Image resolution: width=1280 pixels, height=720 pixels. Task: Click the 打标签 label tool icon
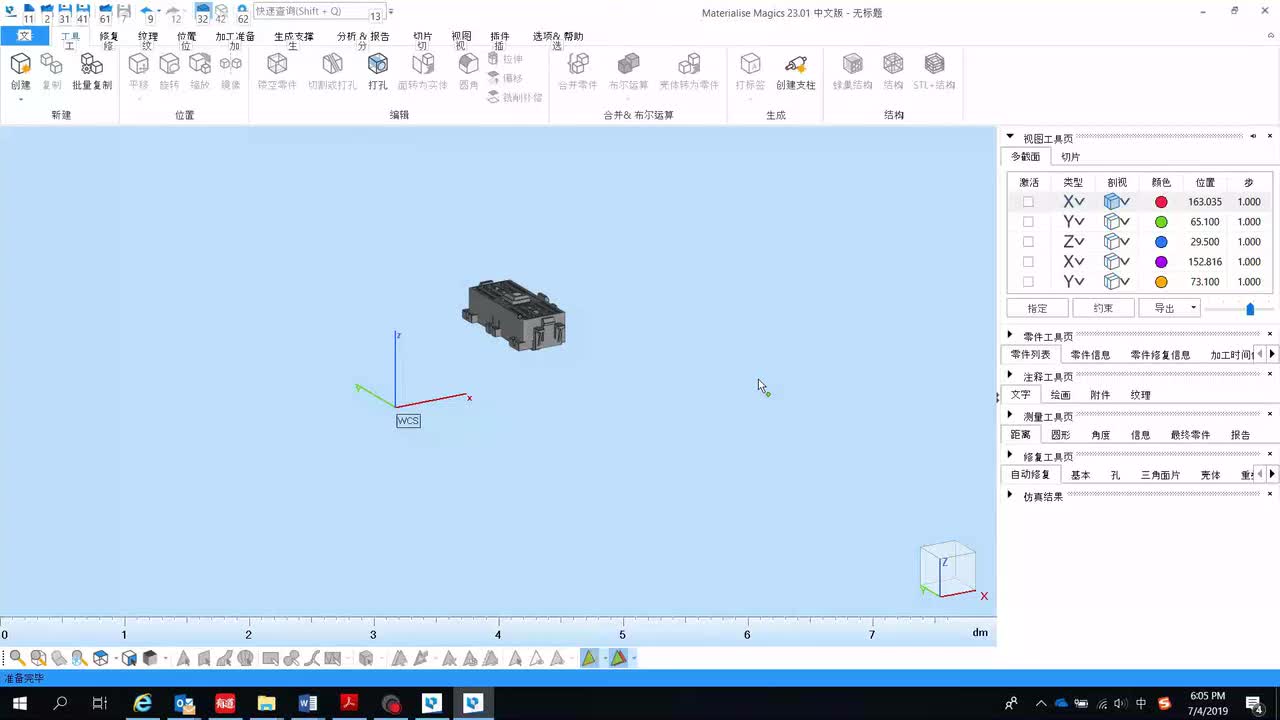[750, 65]
